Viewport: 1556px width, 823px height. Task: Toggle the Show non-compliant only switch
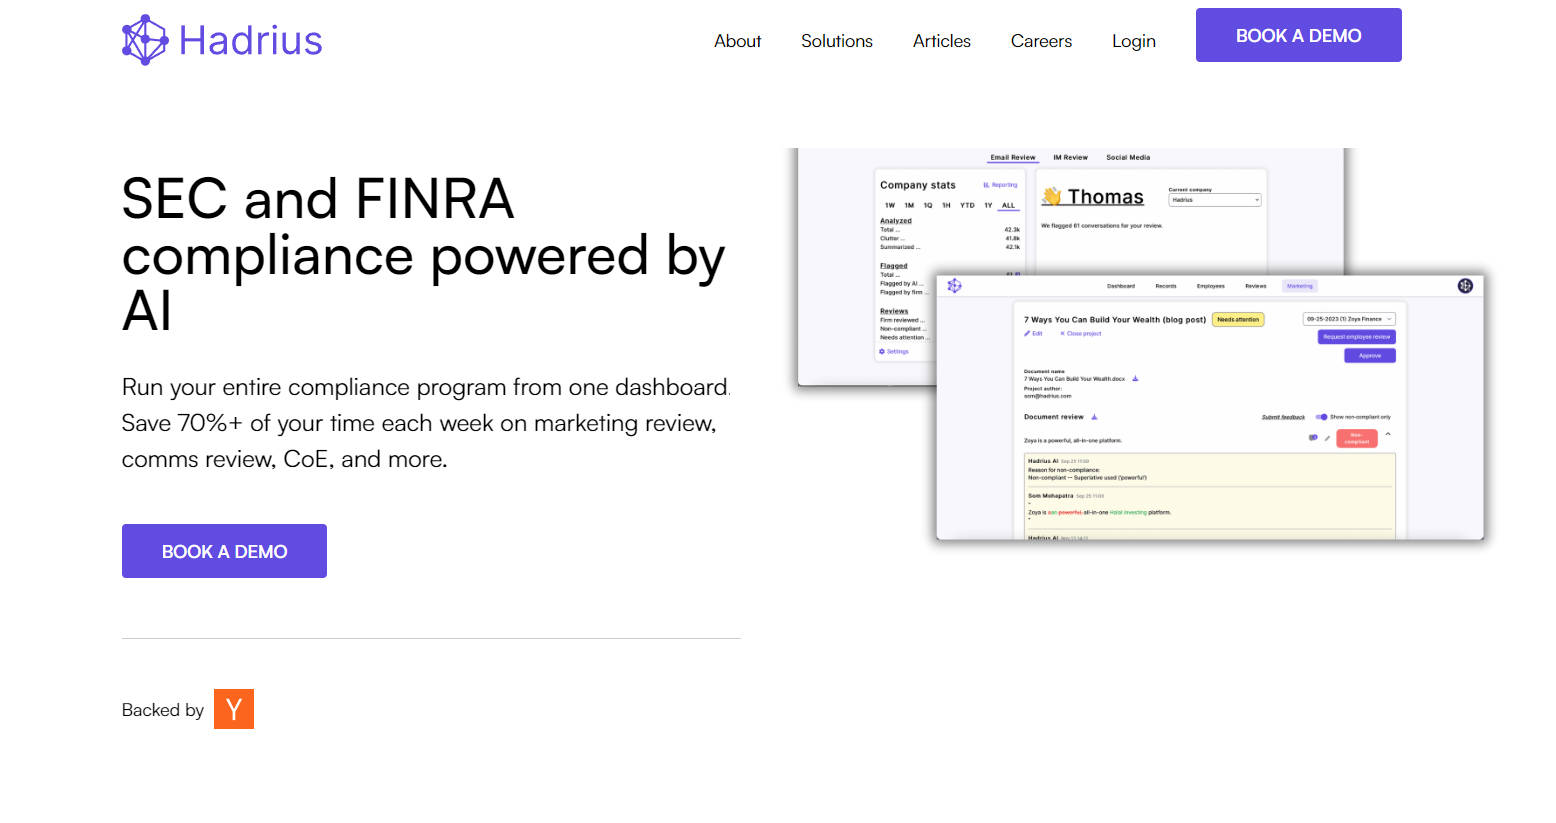tap(1321, 417)
